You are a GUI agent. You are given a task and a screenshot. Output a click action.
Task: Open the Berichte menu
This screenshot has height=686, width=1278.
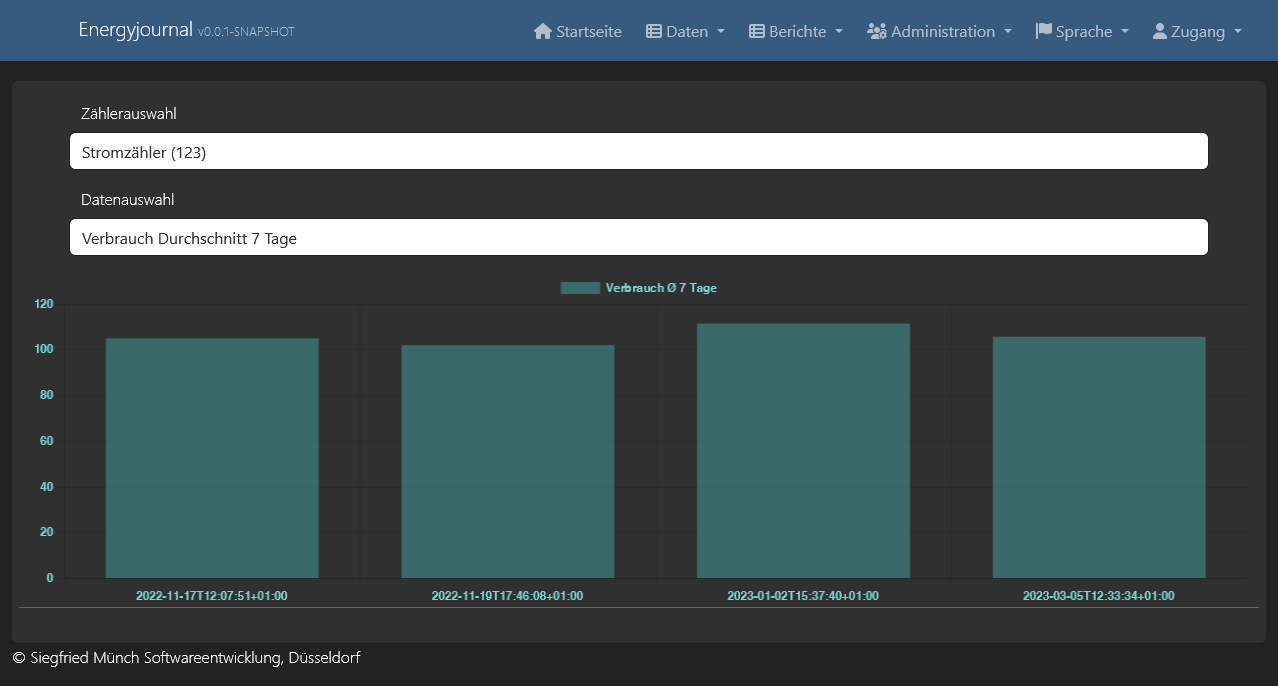coord(797,32)
